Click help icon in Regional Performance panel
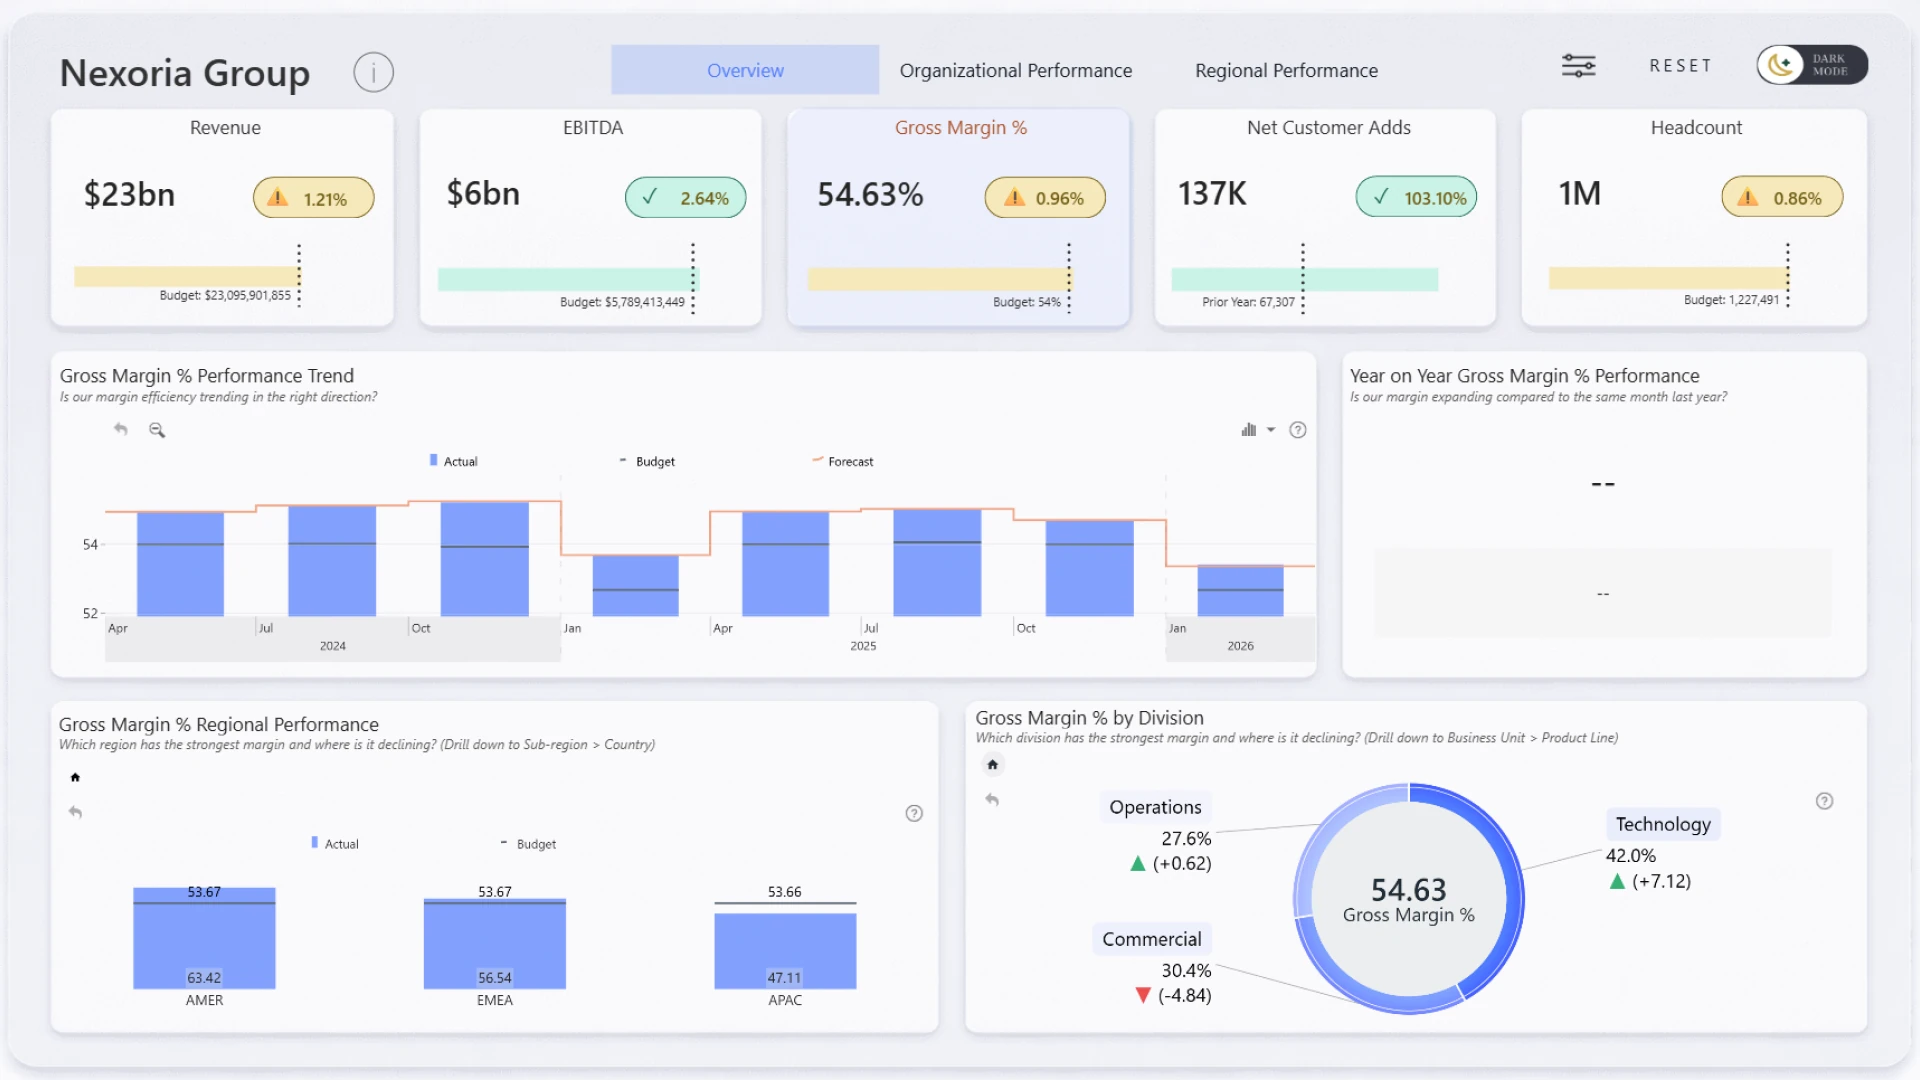This screenshot has height=1080, width=1920. point(913,813)
